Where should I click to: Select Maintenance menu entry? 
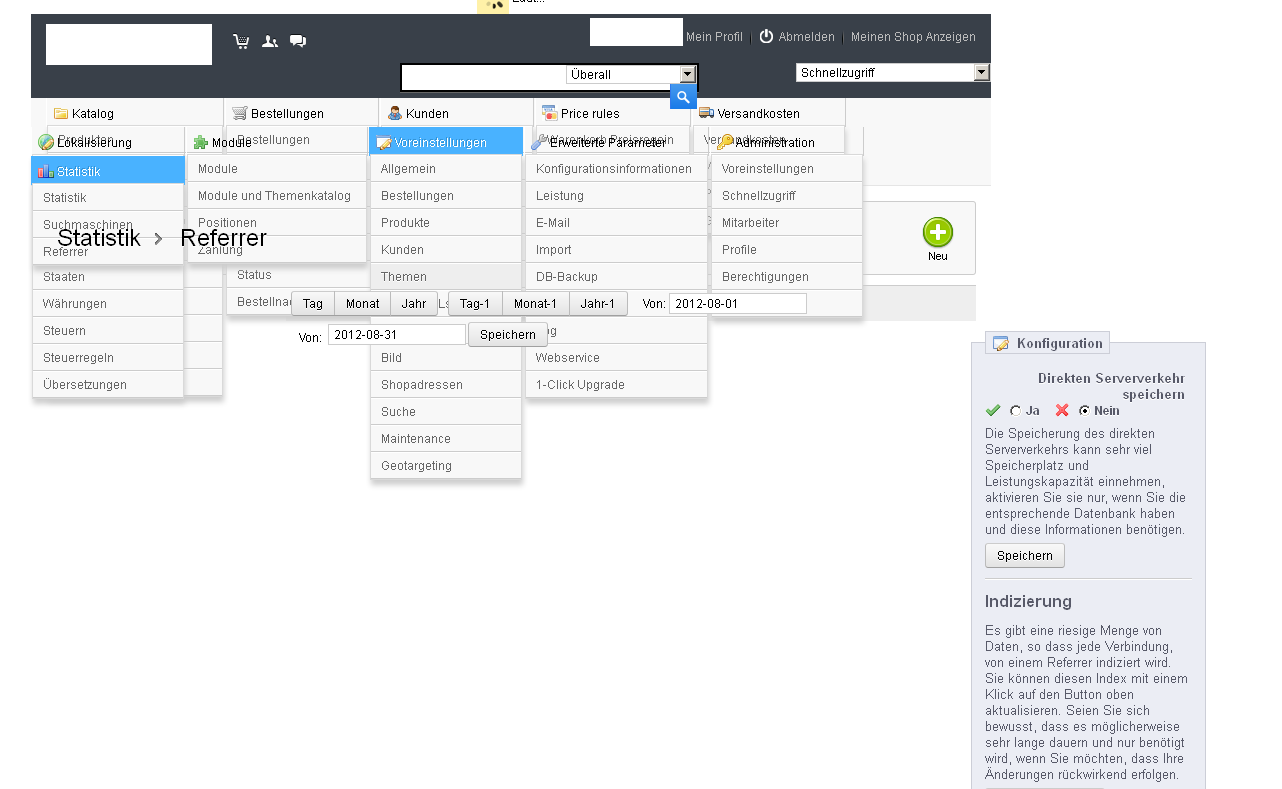click(x=446, y=438)
